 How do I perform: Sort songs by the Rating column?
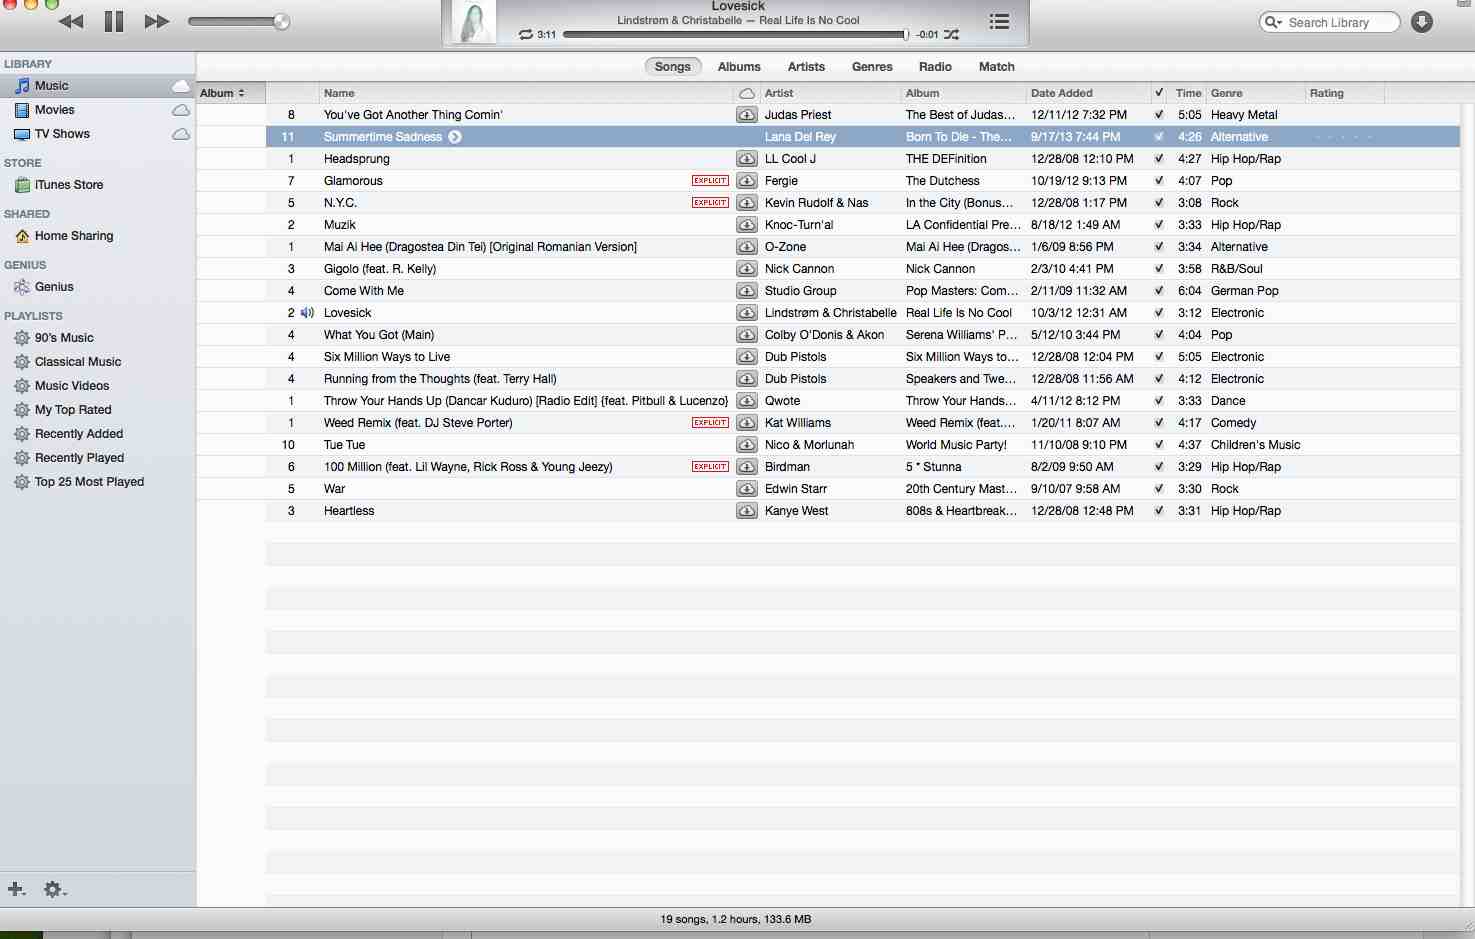pos(1344,93)
